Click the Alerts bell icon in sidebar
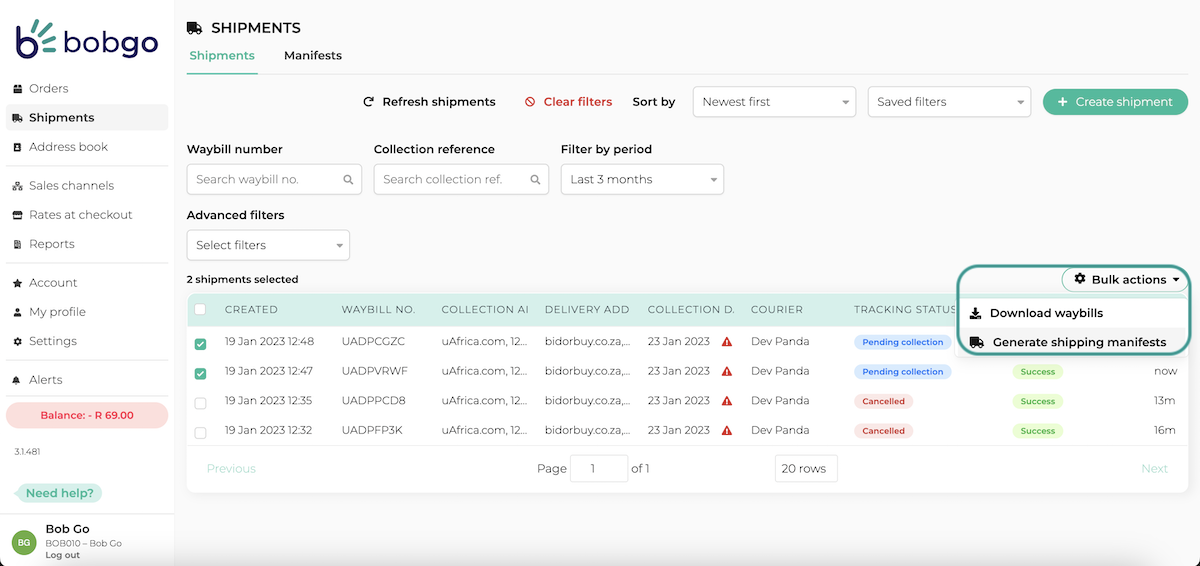 pyautogui.click(x=18, y=380)
